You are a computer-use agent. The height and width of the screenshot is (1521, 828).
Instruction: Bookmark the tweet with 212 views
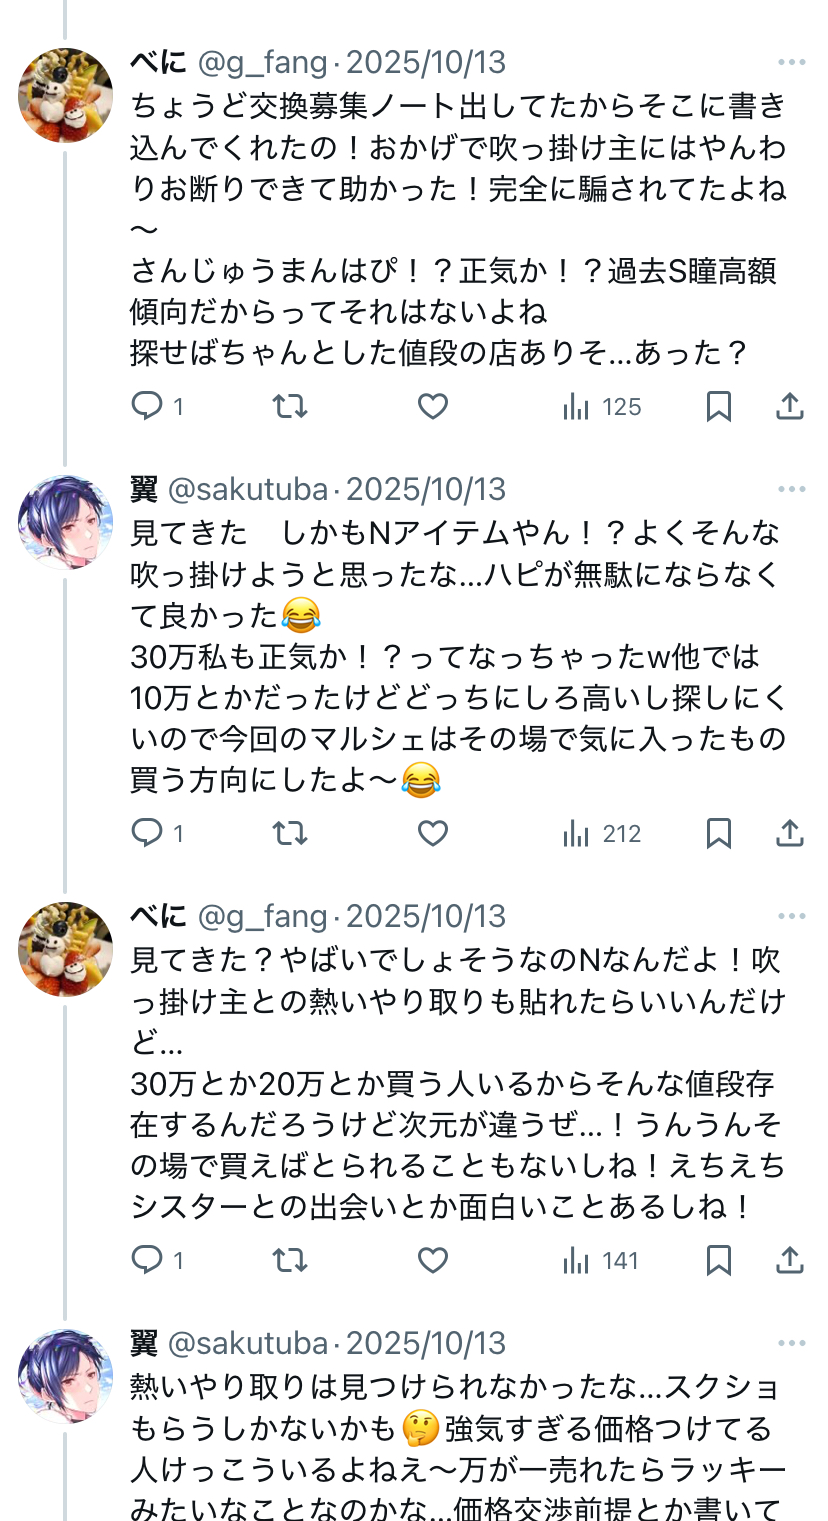pos(719,833)
